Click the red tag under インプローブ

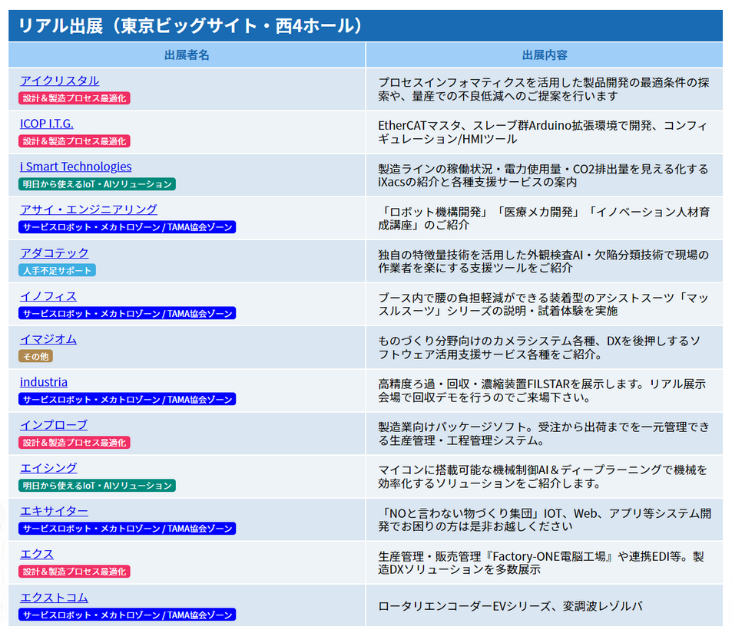[x=74, y=443]
